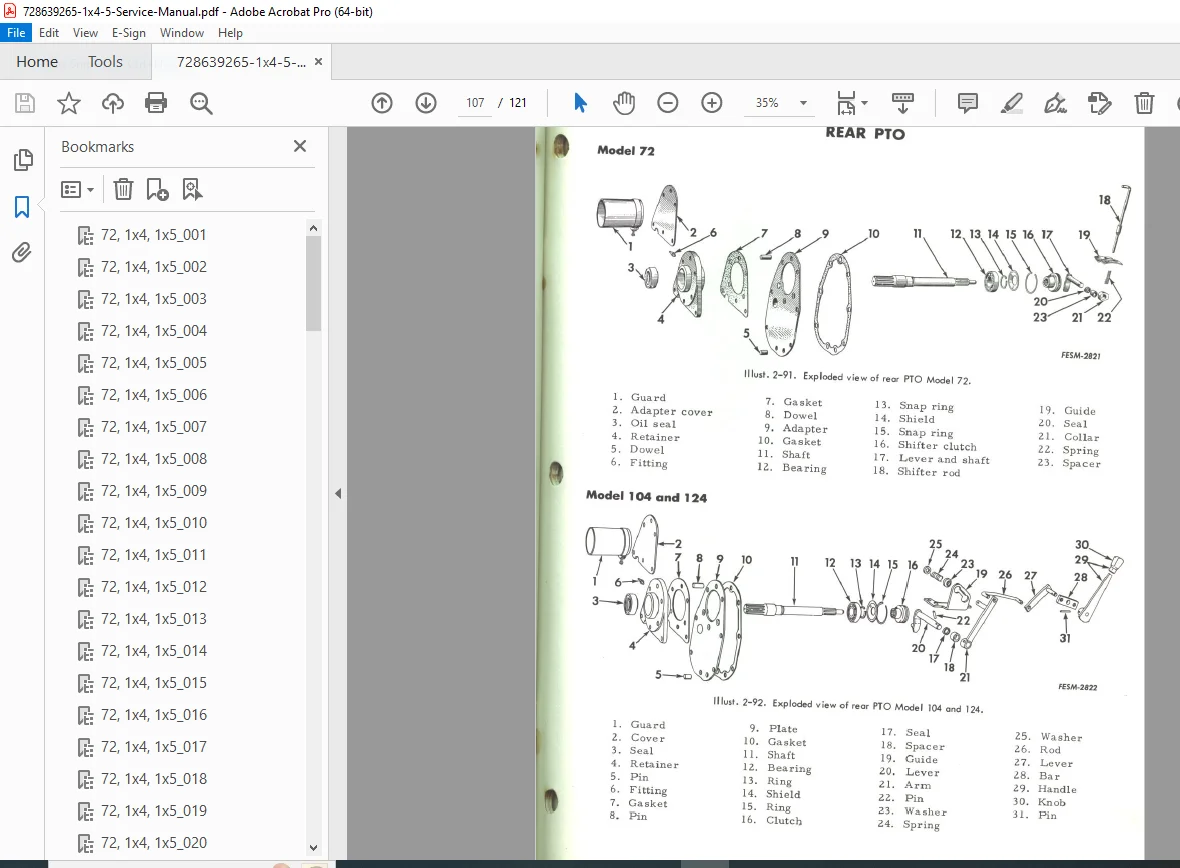Switch to the Tools tab

[x=105, y=62]
